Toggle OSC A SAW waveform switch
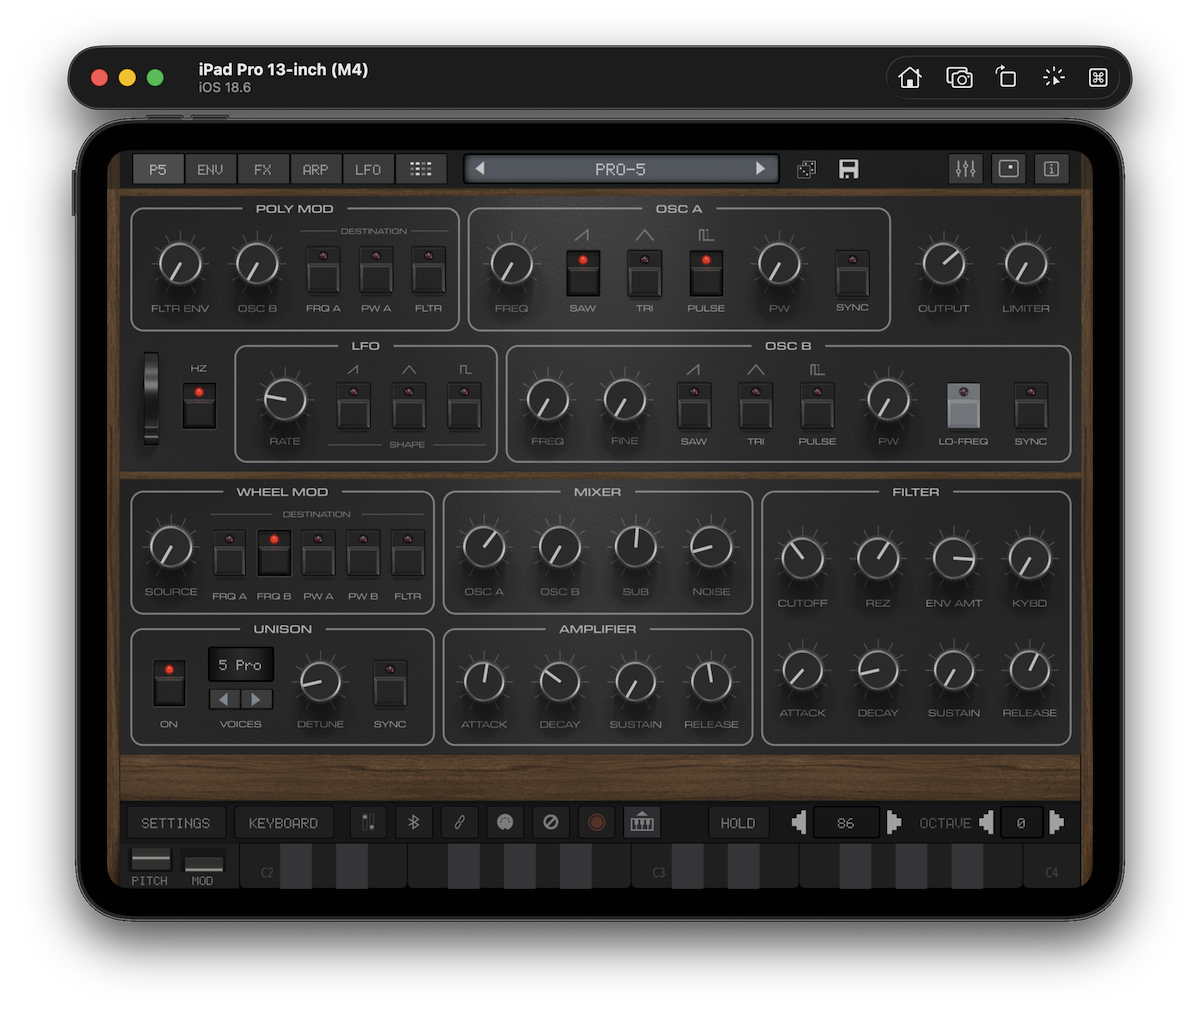Screen dimensions: 1200x1019 coord(583,273)
